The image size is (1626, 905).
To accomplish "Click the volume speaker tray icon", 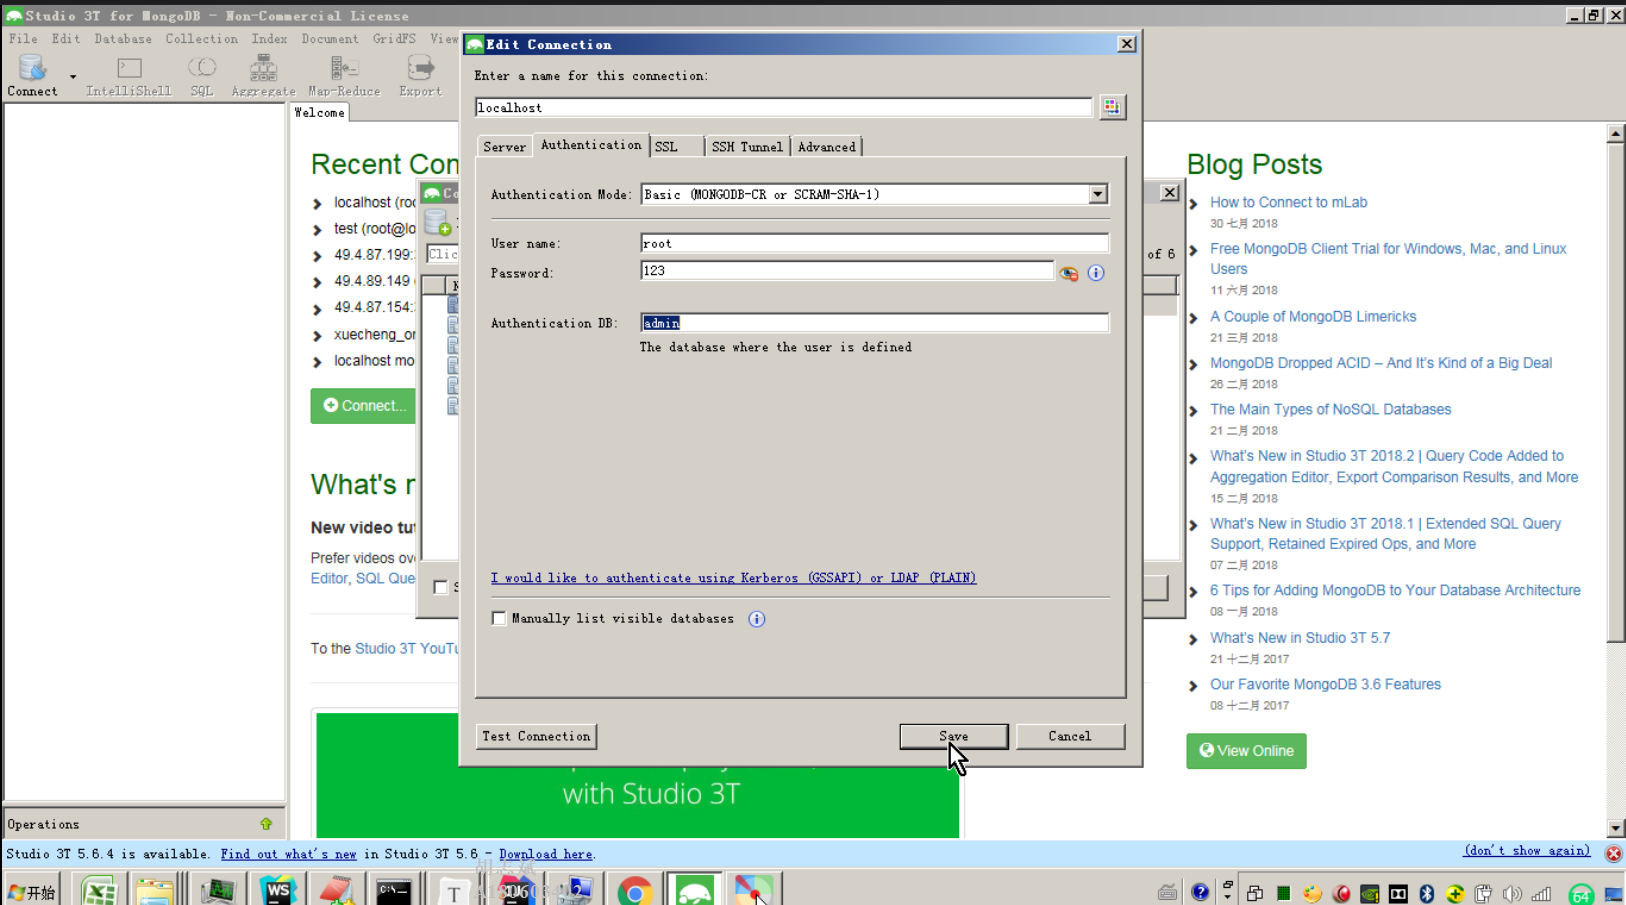I will pyautogui.click(x=1512, y=893).
